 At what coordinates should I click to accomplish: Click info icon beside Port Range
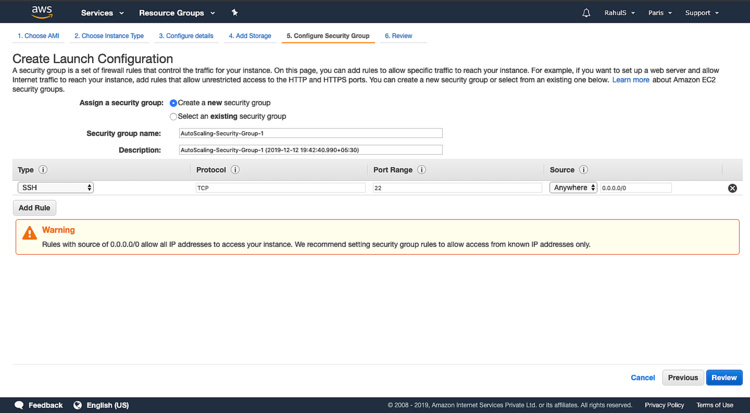pyautogui.click(x=421, y=170)
